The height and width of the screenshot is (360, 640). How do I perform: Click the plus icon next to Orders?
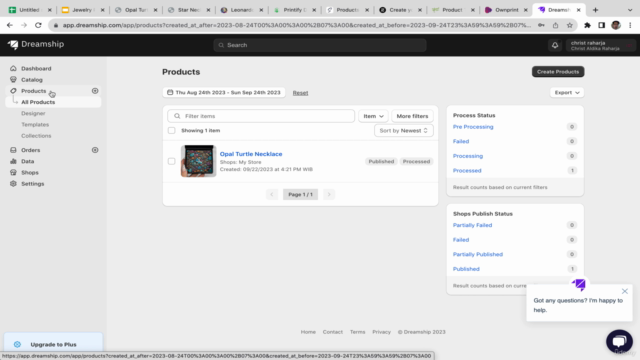[x=95, y=150]
